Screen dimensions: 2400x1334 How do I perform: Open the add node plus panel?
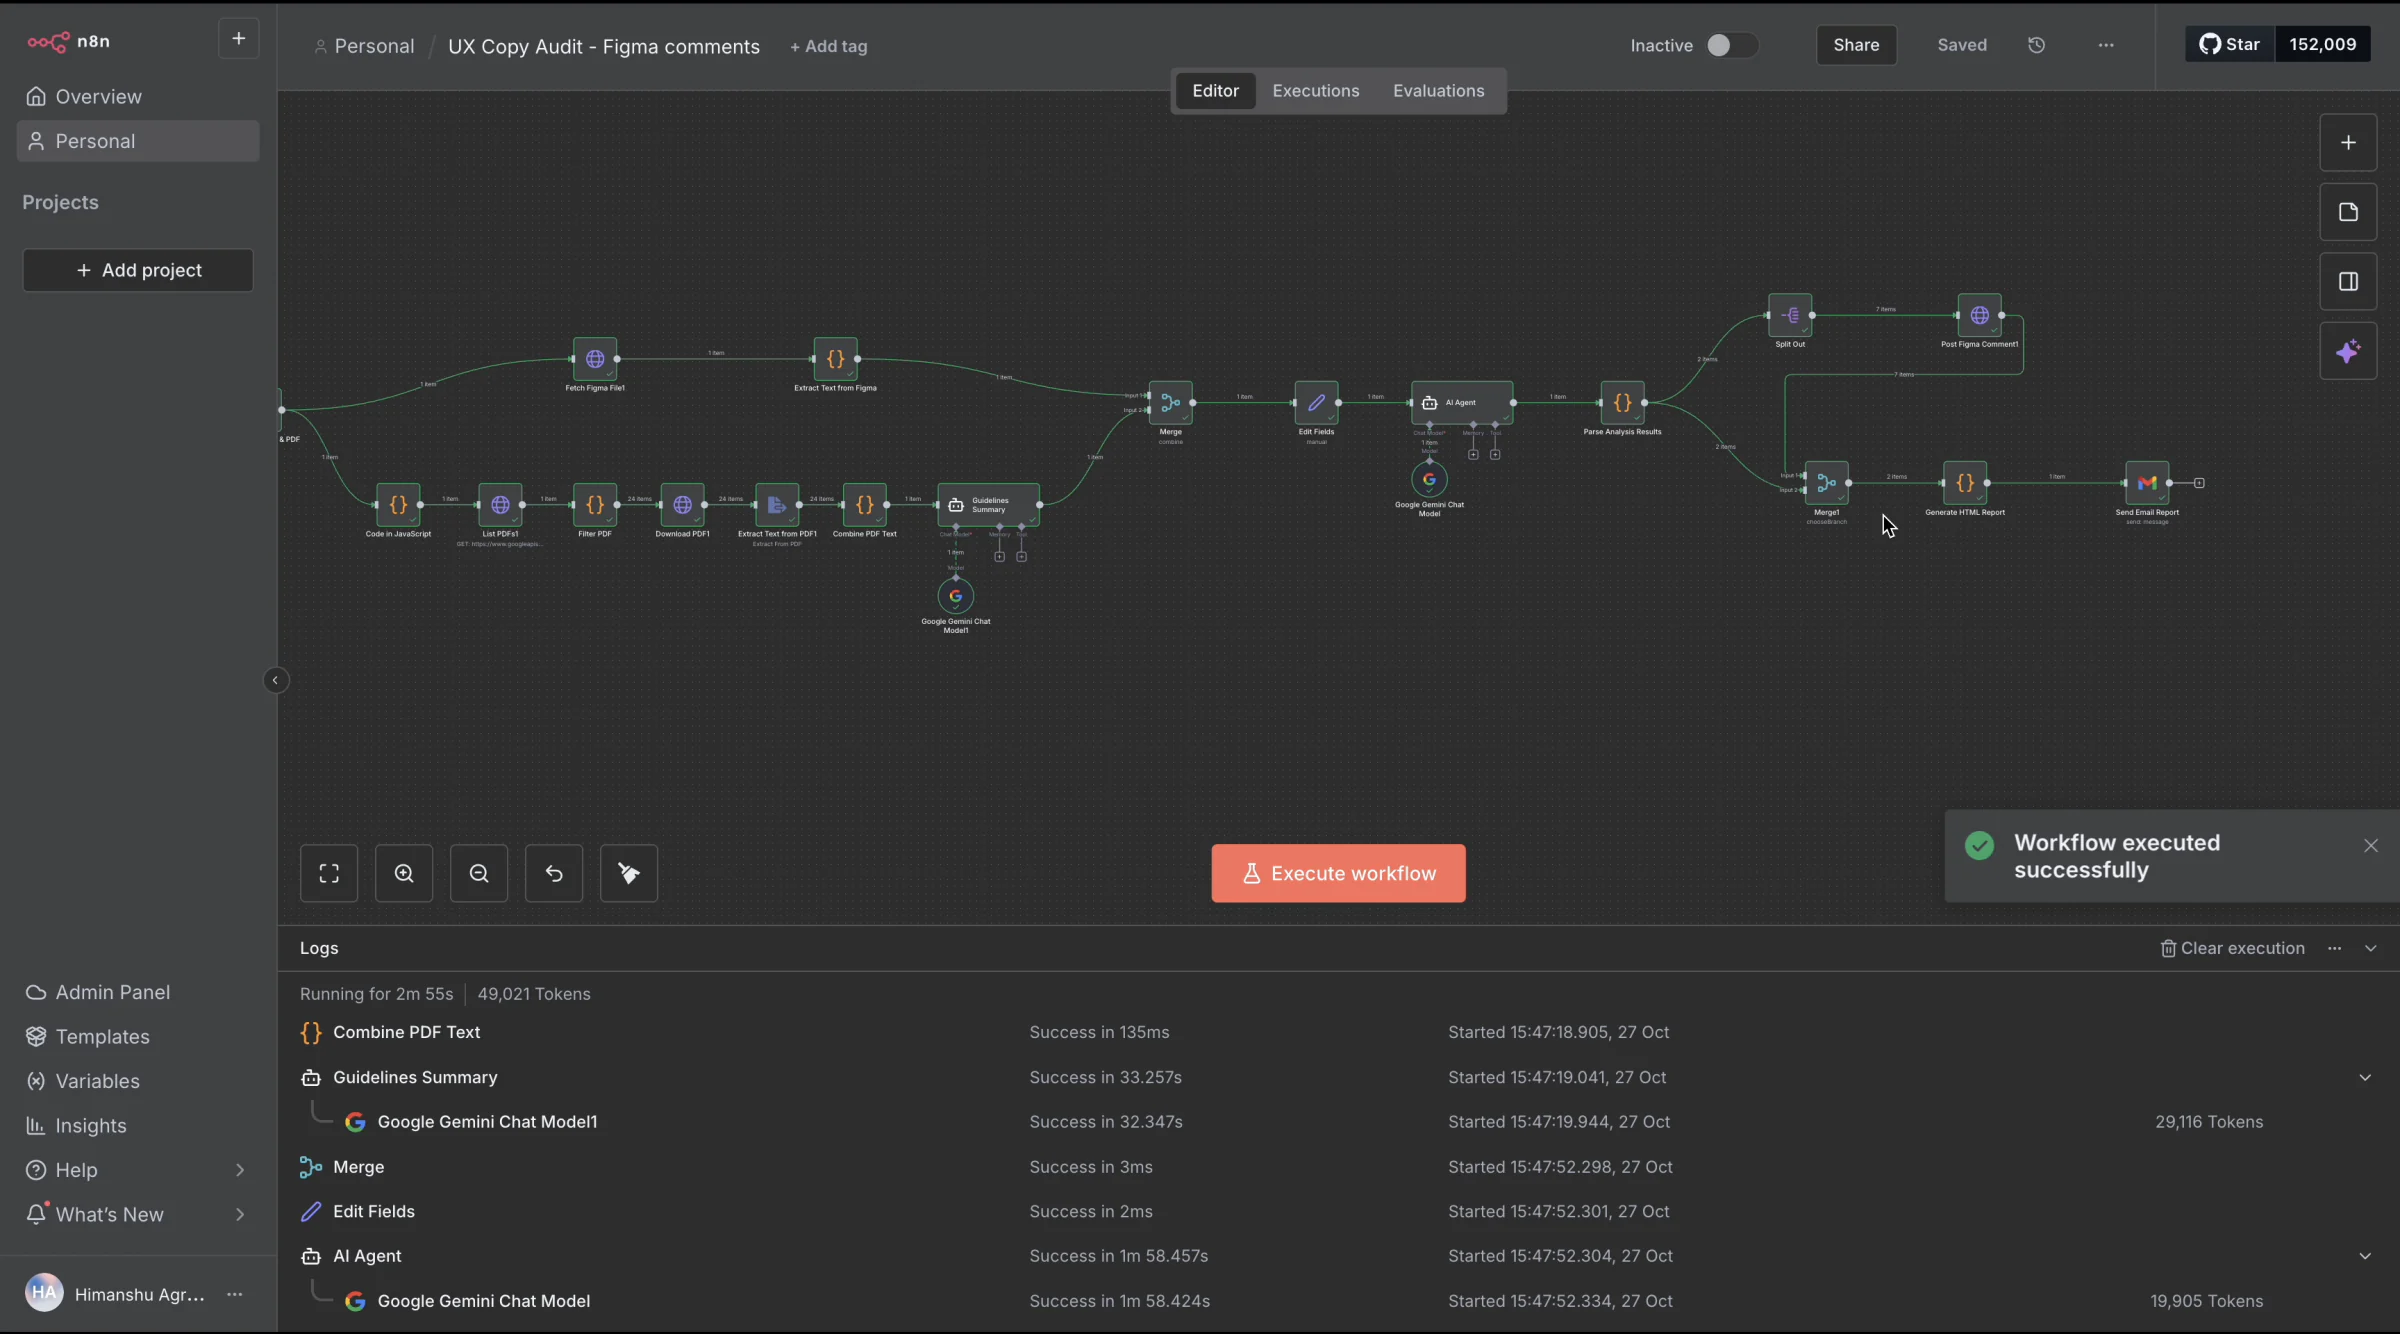click(2348, 142)
